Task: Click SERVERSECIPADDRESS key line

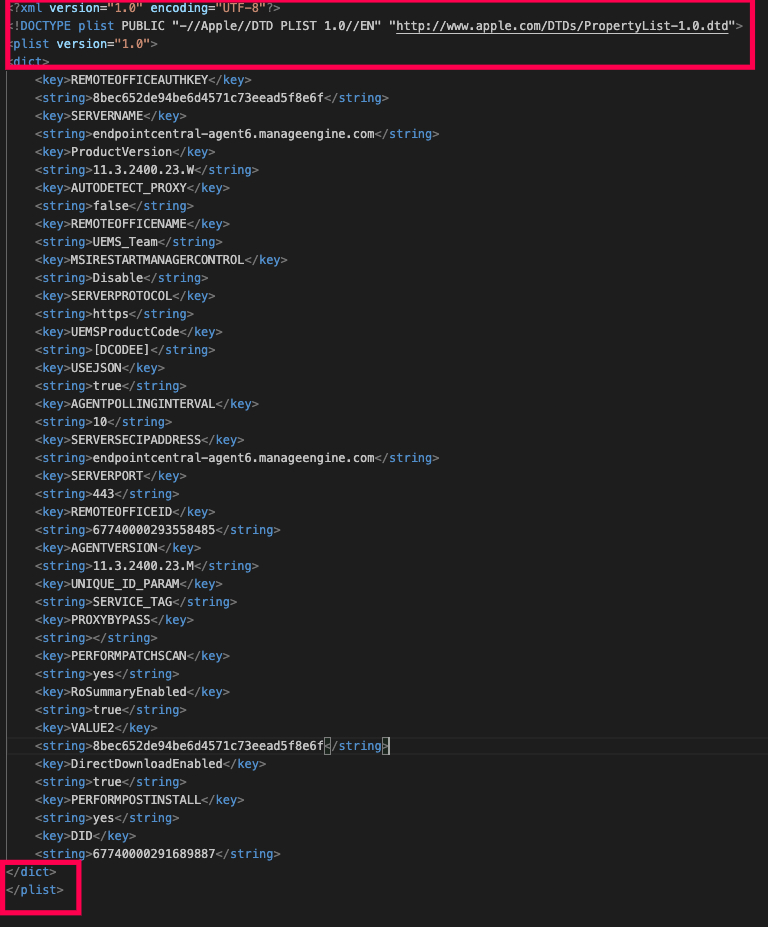Action: [x=140, y=440]
